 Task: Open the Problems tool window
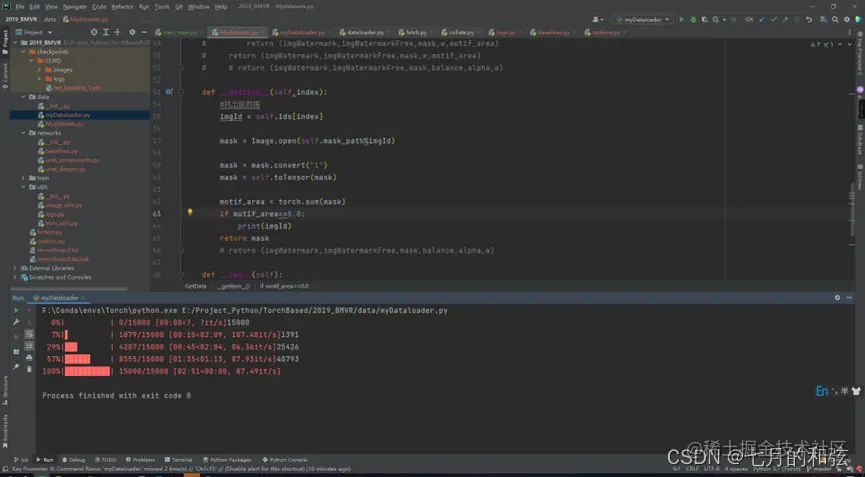pyautogui.click(x=140, y=460)
